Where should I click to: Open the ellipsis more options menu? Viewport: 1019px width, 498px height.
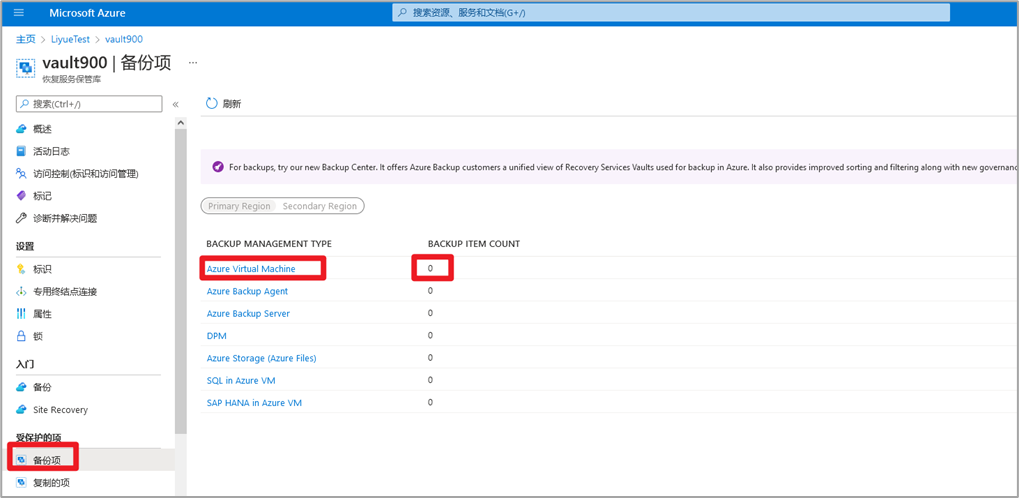tap(193, 63)
